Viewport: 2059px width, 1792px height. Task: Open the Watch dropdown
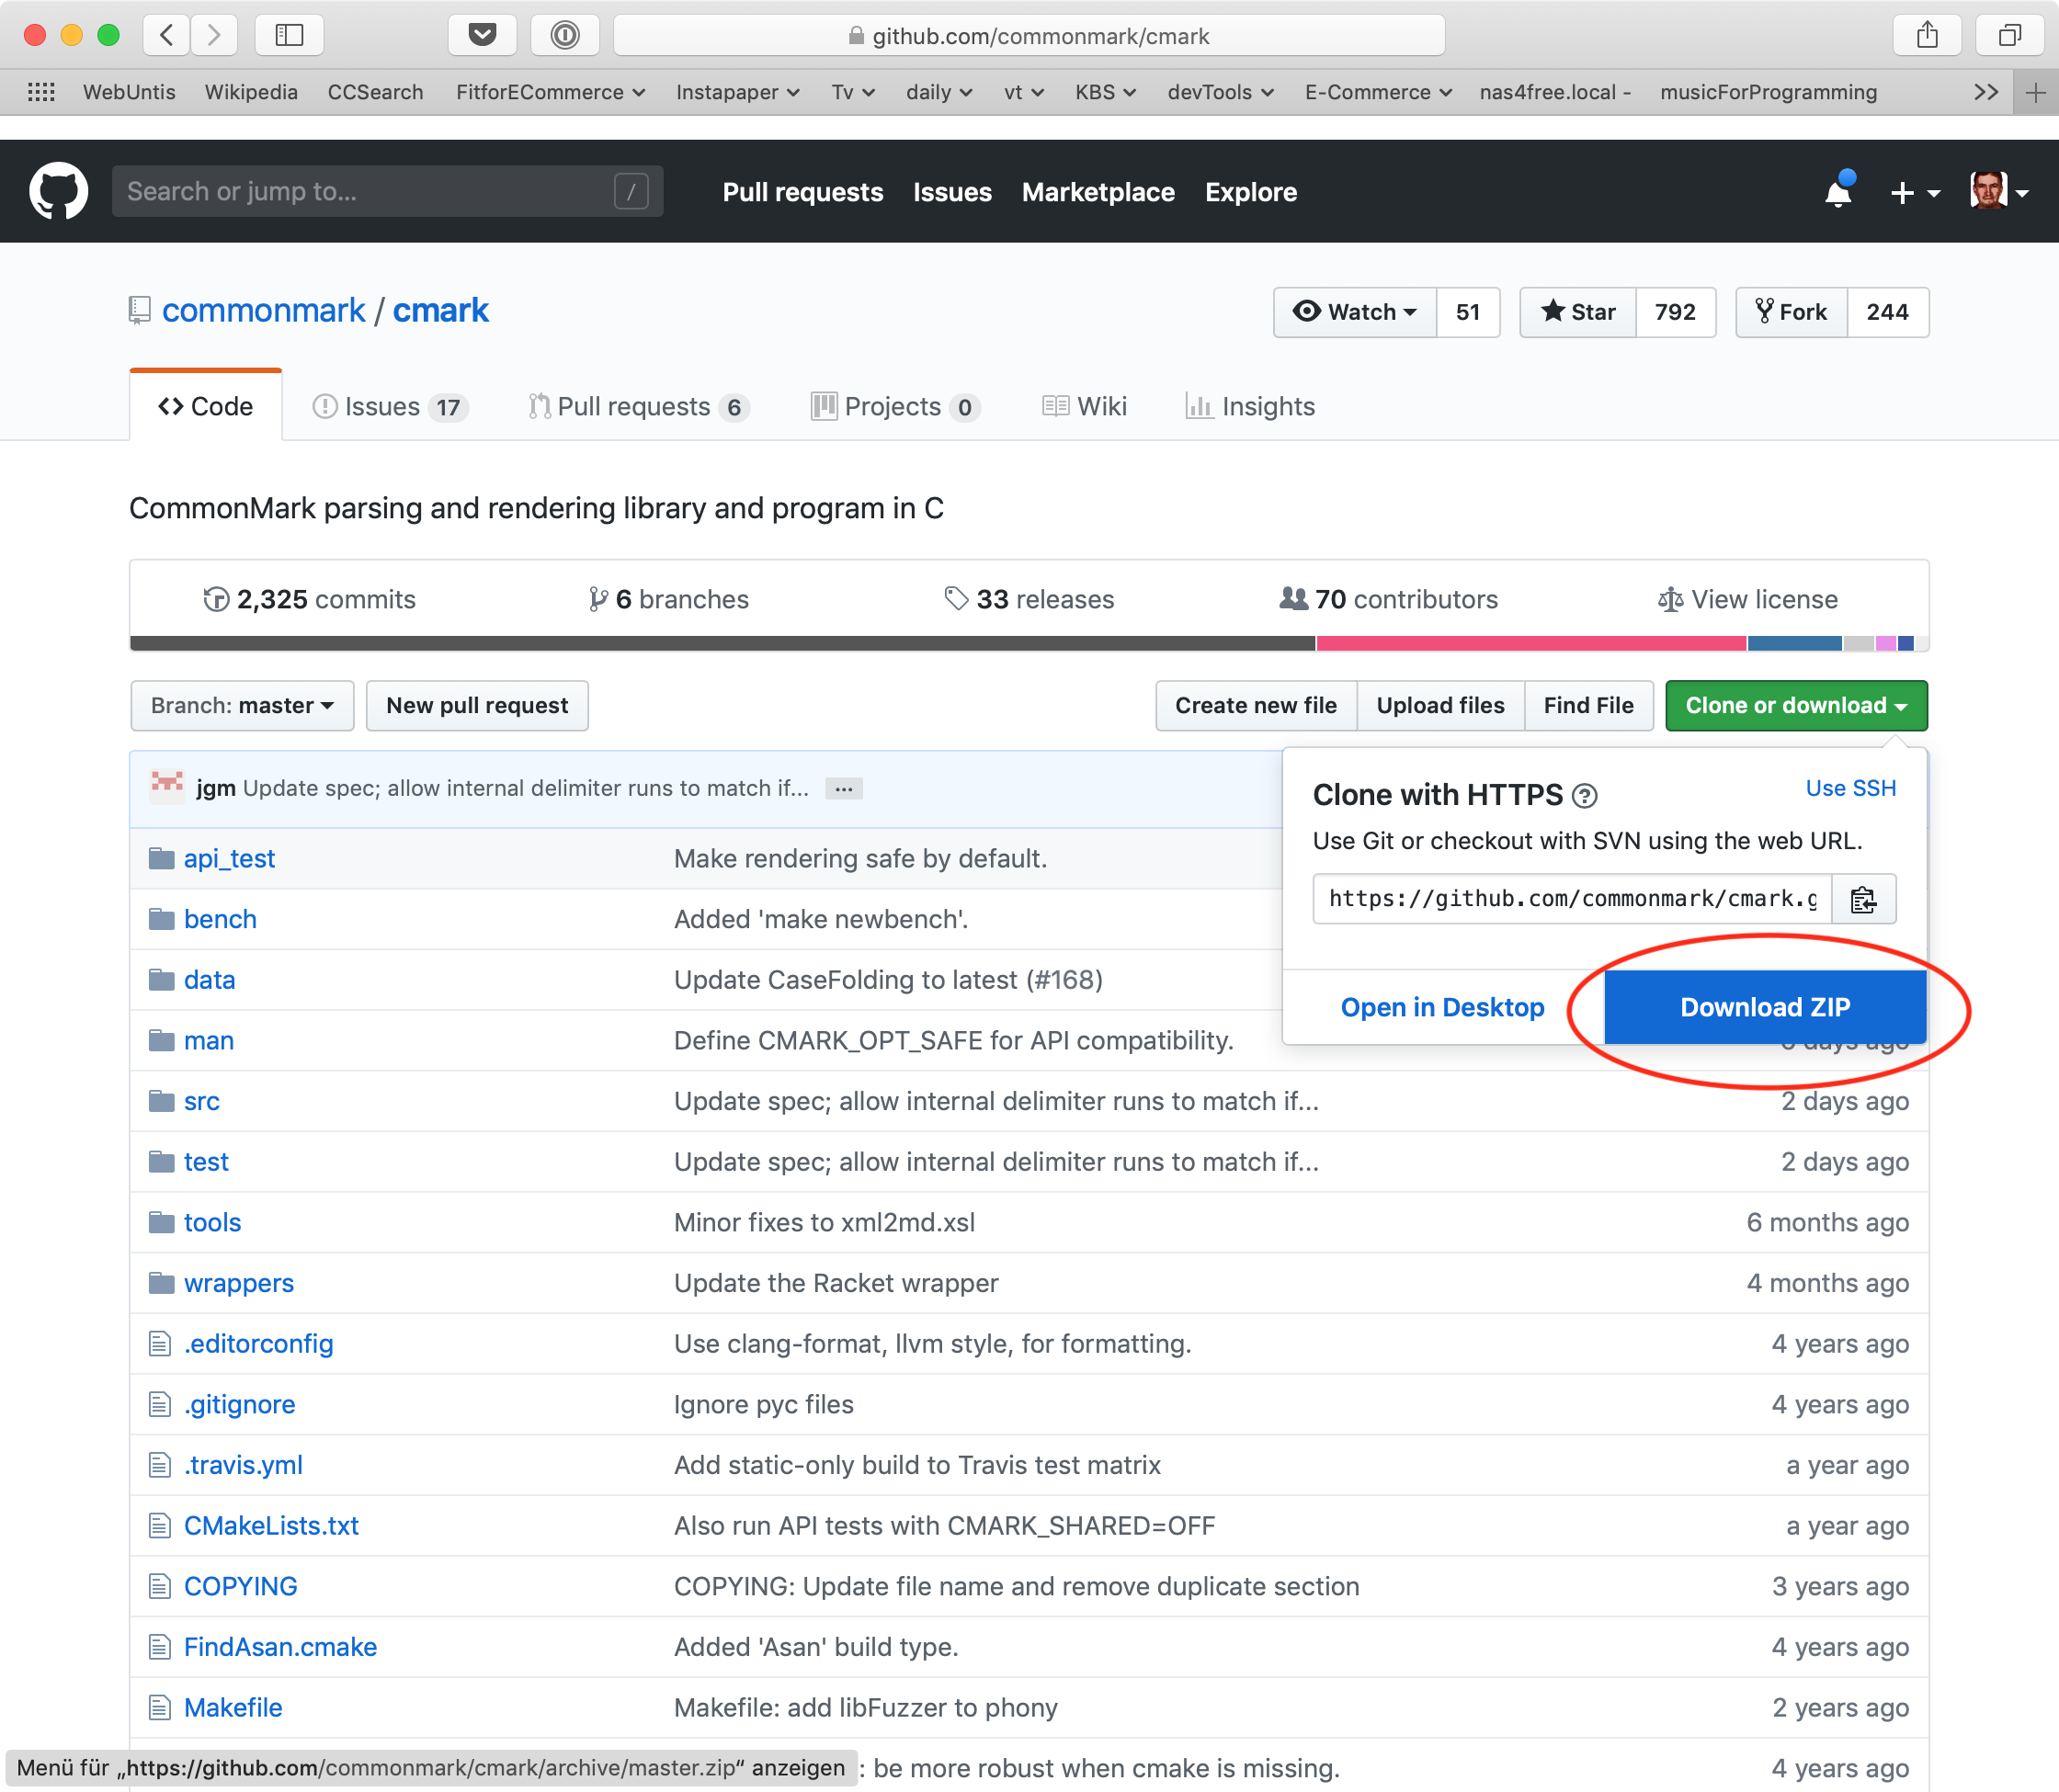(x=1355, y=312)
